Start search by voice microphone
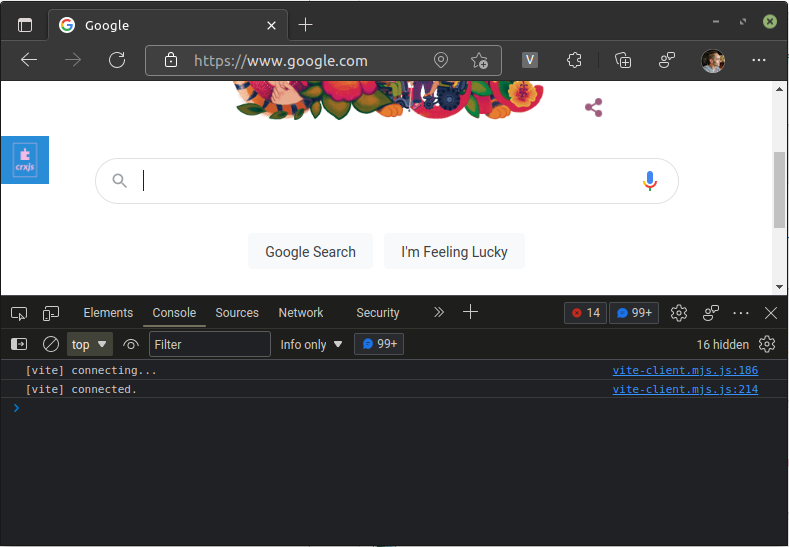The width and height of the screenshot is (789, 547). (650, 181)
